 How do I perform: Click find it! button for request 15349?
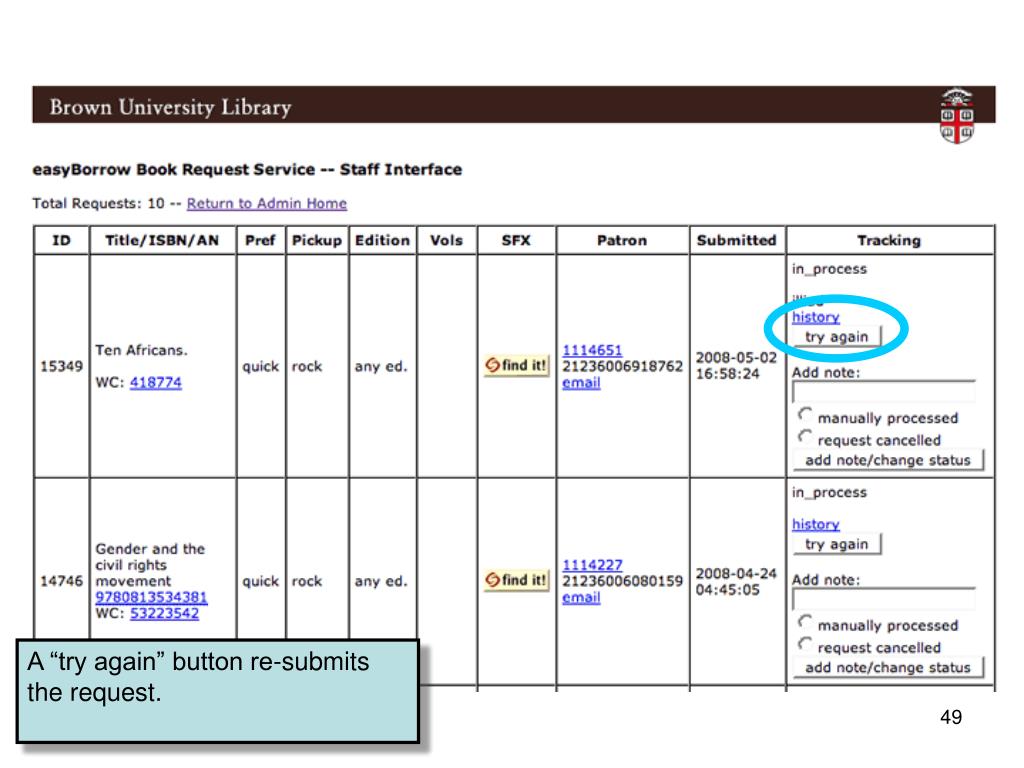(516, 365)
